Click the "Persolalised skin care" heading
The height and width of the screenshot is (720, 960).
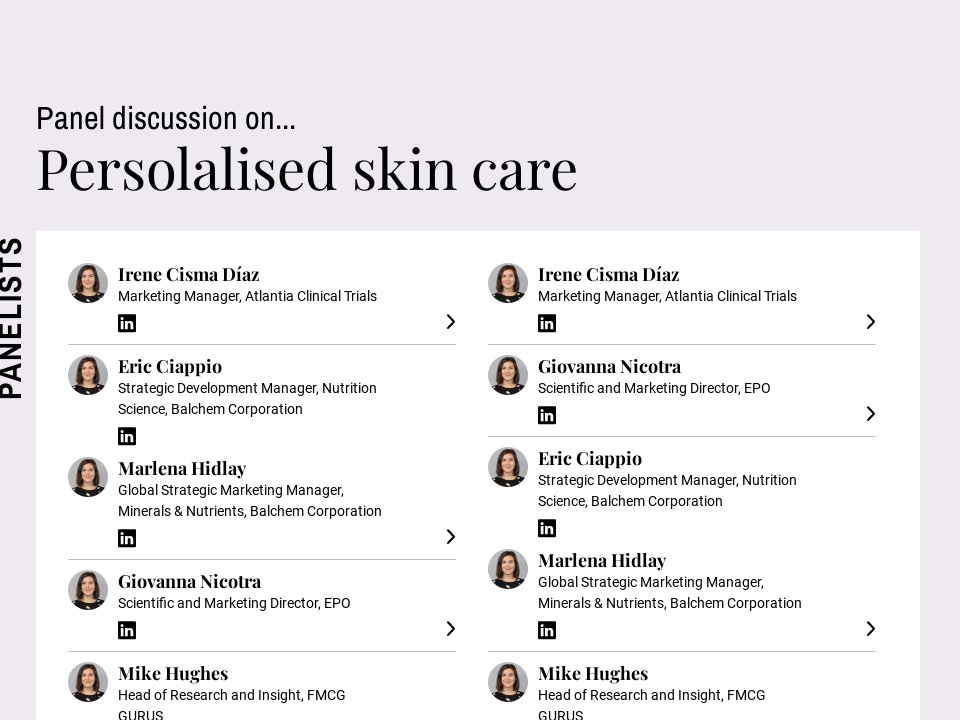tap(307, 168)
